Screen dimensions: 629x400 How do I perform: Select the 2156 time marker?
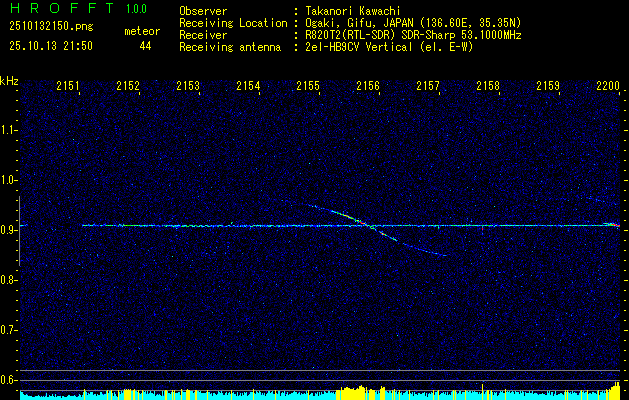pyautogui.click(x=368, y=87)
